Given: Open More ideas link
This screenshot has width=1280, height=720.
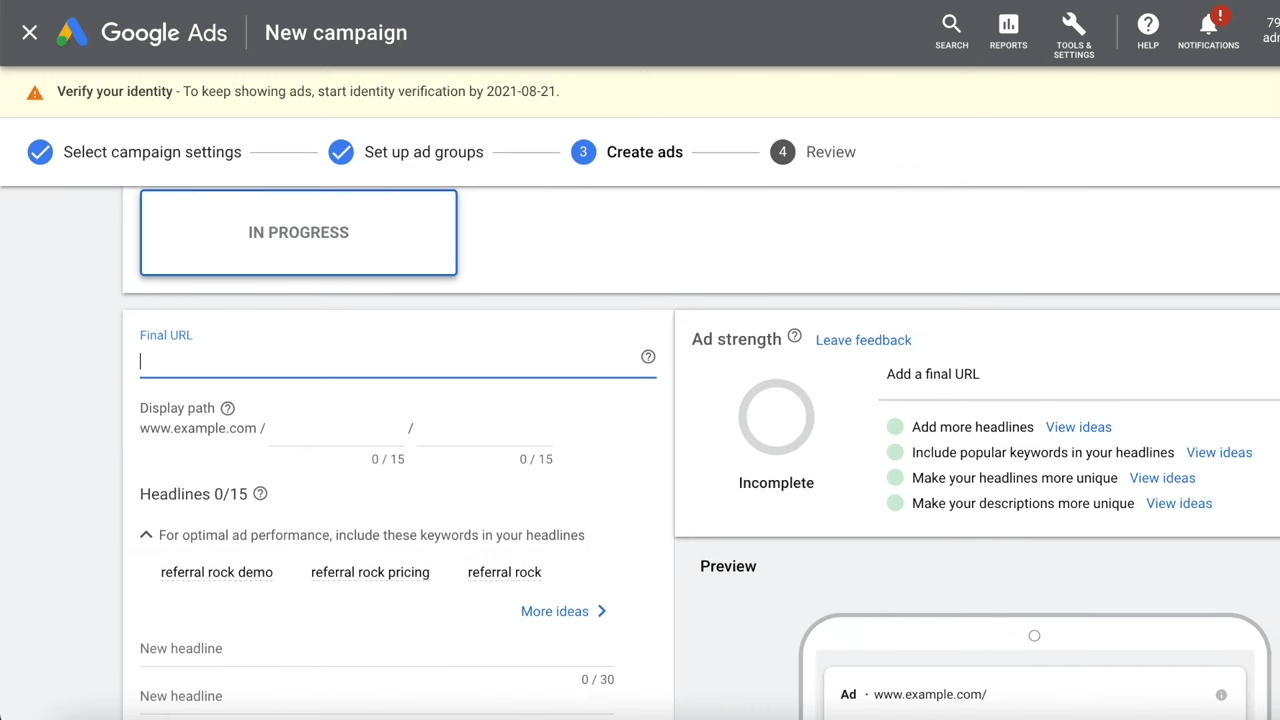Looking at the screenshot, I should (563, 611).
